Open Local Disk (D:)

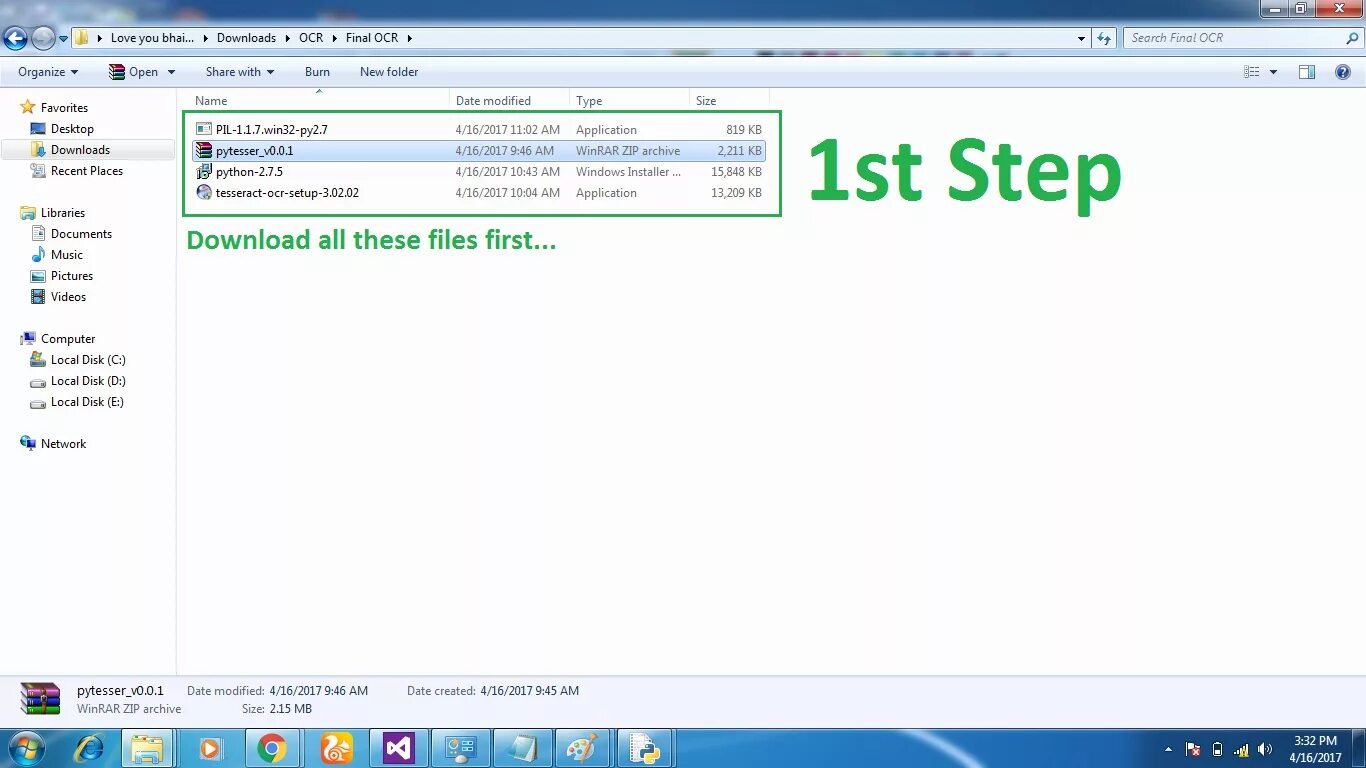(88, 381)
